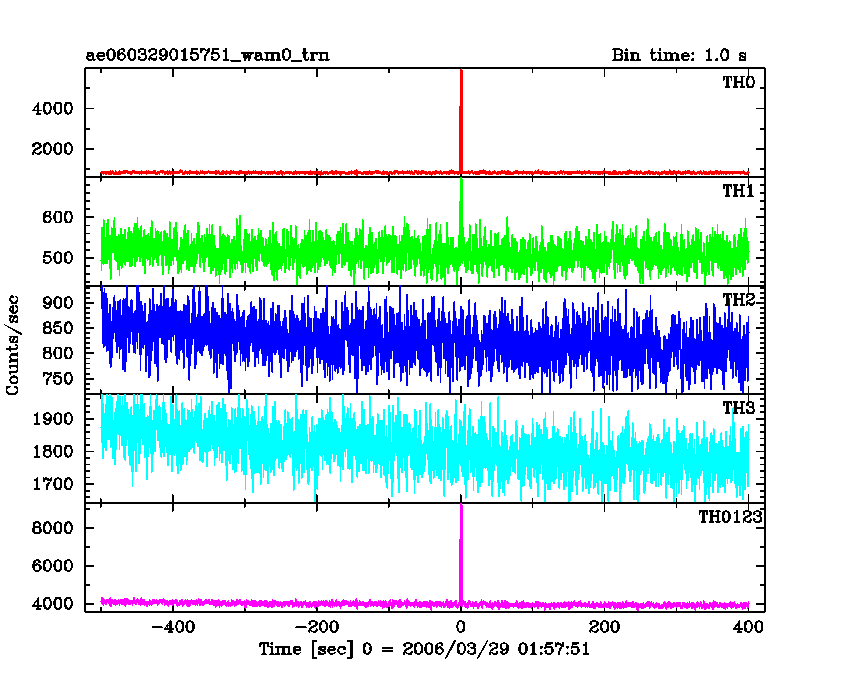The image size is (850, 680).
Task: Click the magenta burst spike in TH0123 panel
Action: click(461, 552)
